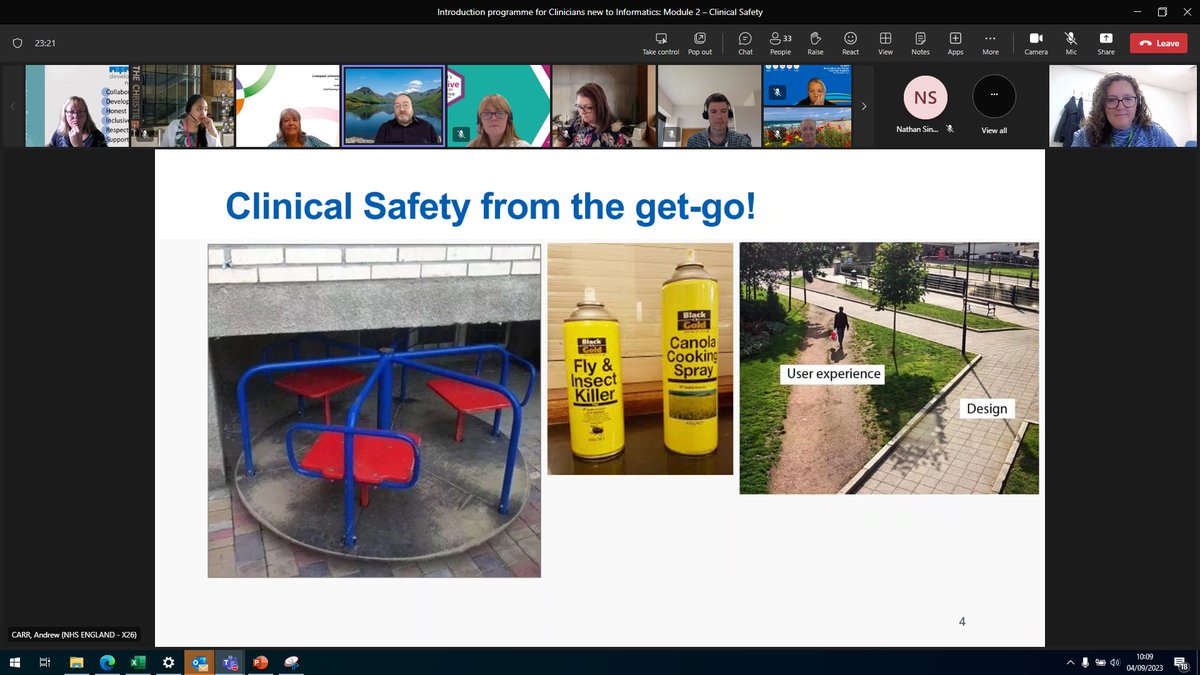
Task: Switch to Outlook on the taskbar
Action: 199,662
